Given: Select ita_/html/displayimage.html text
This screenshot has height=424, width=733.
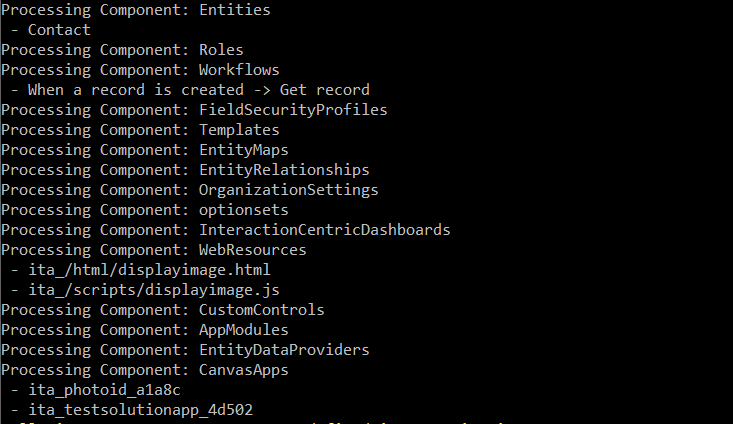Looking at the screenshot, I should coord(150,270).
